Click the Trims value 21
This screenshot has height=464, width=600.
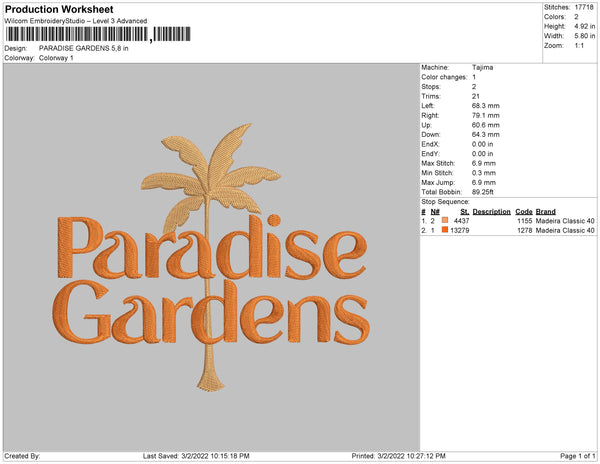tap(476, 96)
